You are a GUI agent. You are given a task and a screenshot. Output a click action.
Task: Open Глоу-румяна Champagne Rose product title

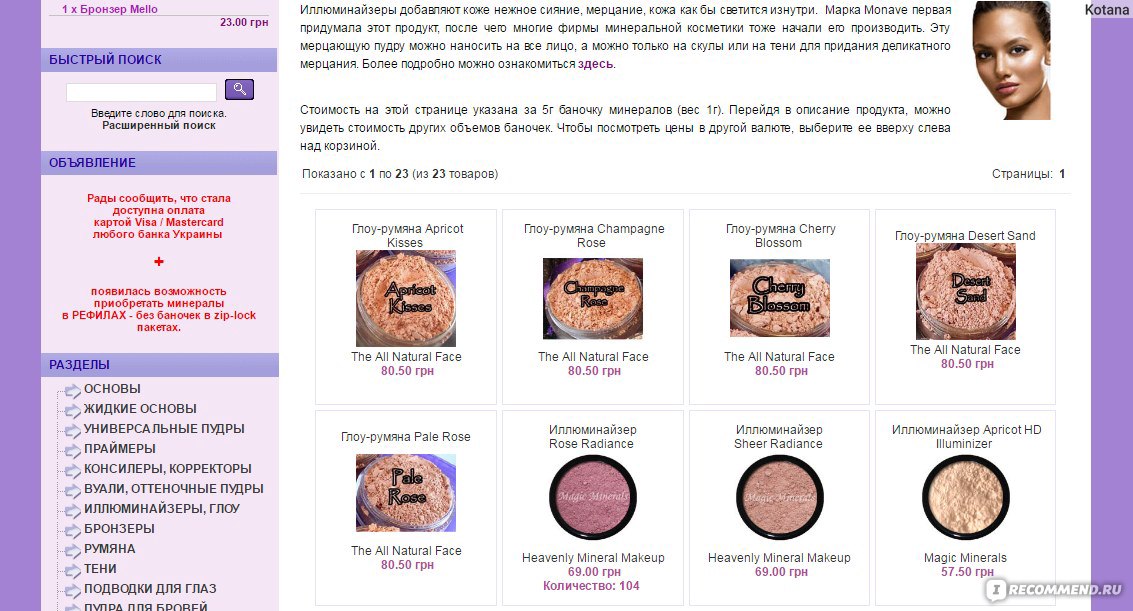(x=594, y=235)
